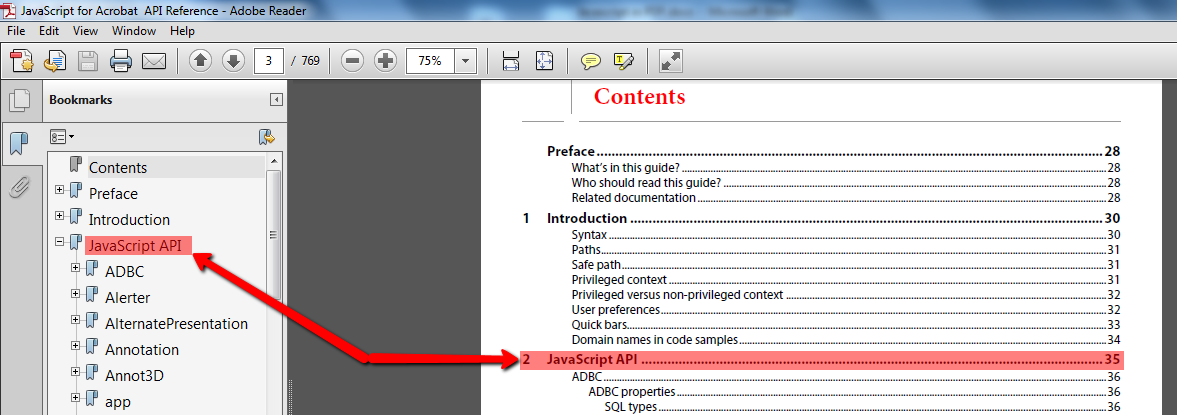Open the Attachments paperclip panel
This screenshot has width=1177, height=415.
(x=19, y=186)
